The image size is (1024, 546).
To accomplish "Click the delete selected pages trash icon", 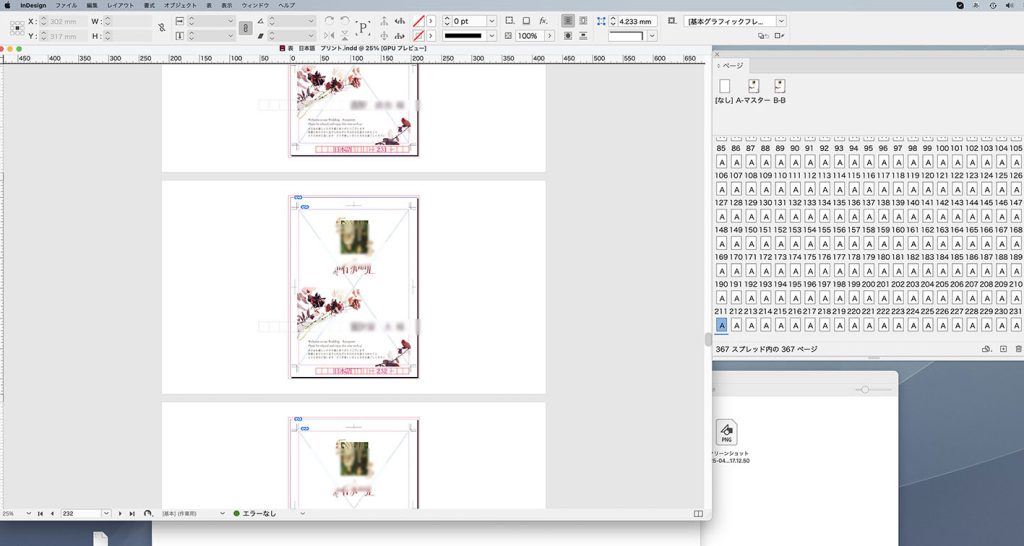I will coord(1019,349).
